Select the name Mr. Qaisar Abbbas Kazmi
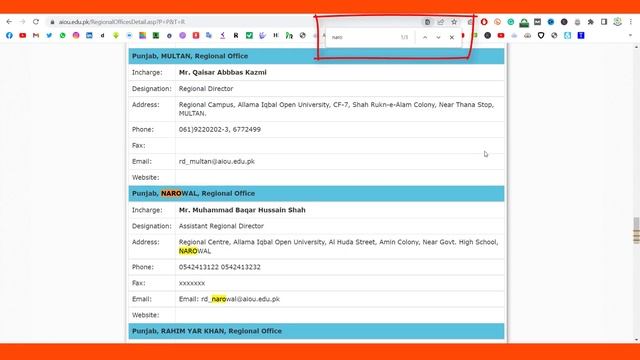Screen dimensions: 640x360 coord(222,72)
